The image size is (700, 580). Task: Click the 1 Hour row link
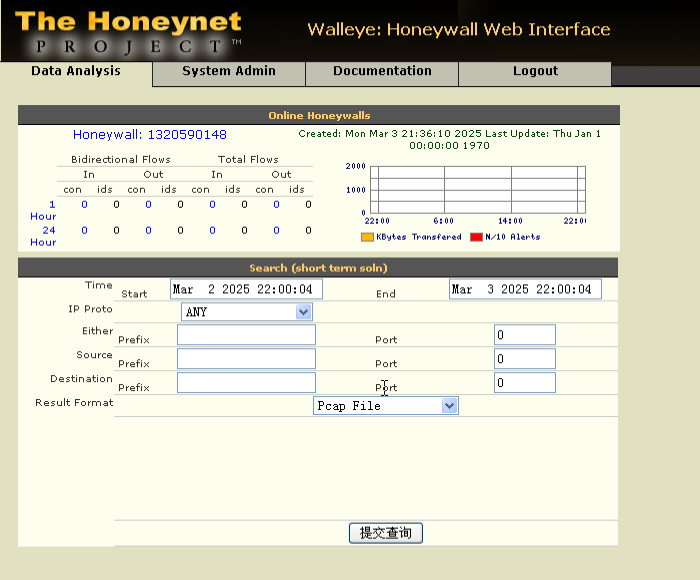tap(43, 210)
